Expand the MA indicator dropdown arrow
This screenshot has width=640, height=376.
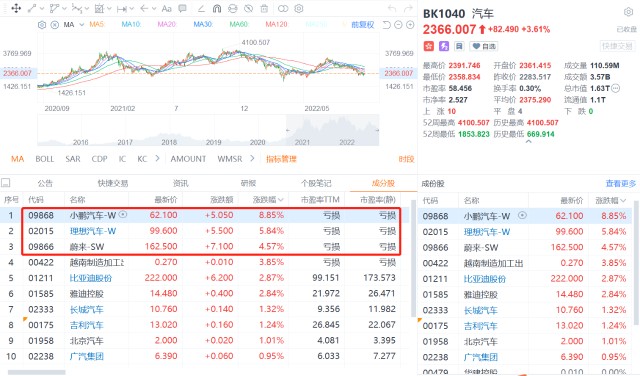pyautogui.click(x=82, y=25)
